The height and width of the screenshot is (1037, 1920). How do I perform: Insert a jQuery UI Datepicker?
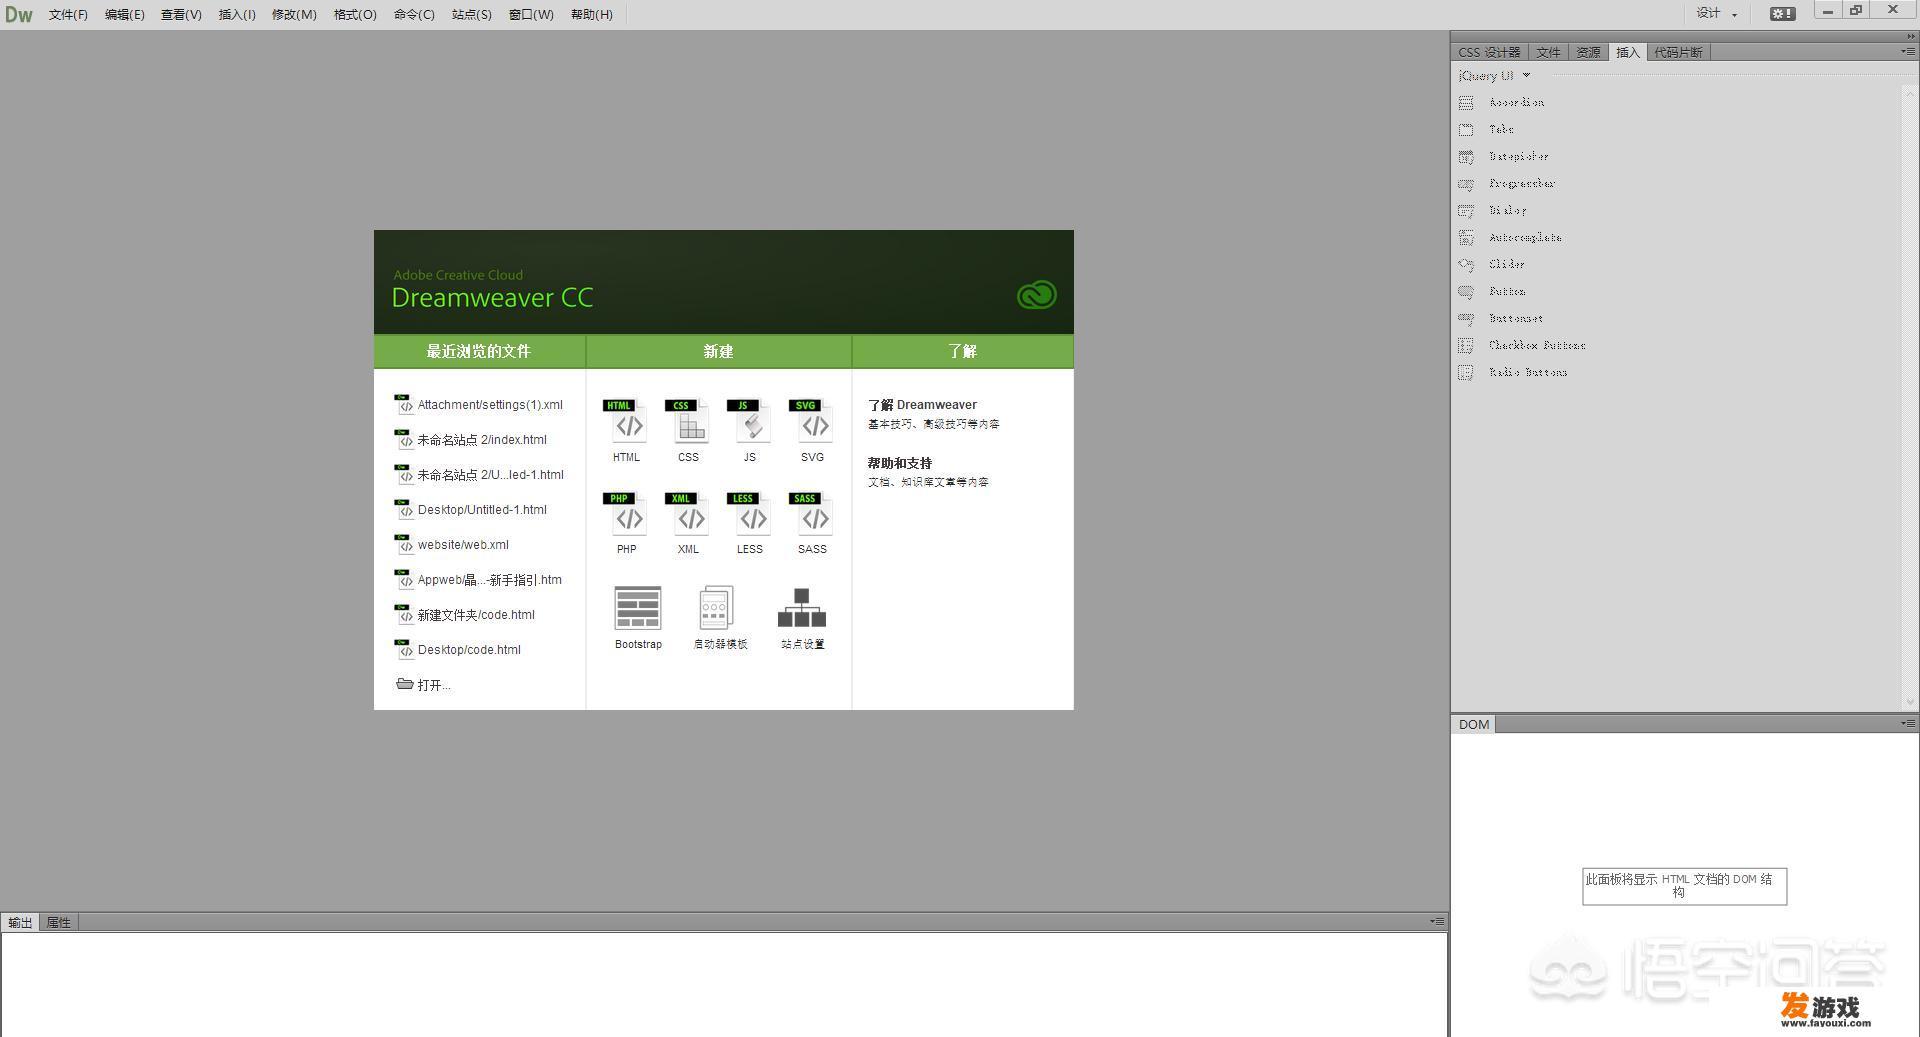tap(1504, 156)
